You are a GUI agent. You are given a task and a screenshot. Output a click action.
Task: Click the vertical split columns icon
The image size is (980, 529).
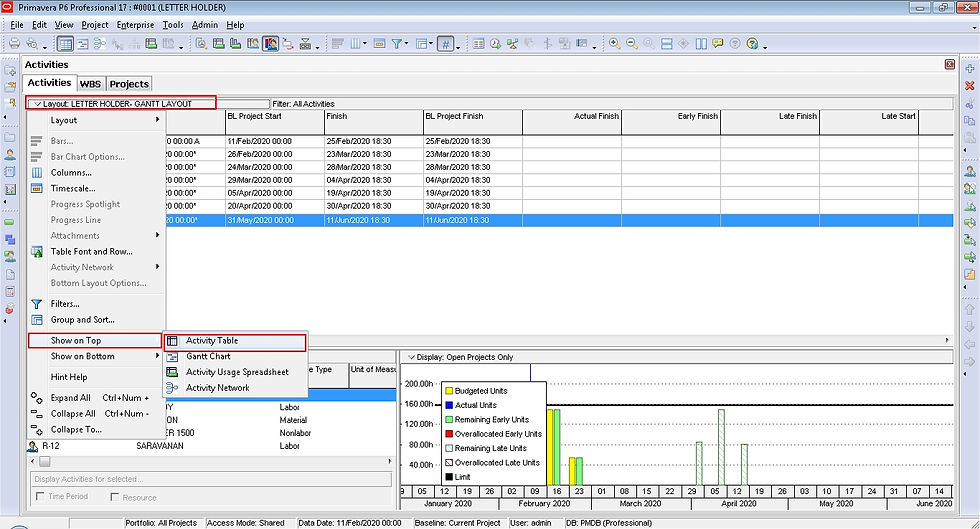701,44
